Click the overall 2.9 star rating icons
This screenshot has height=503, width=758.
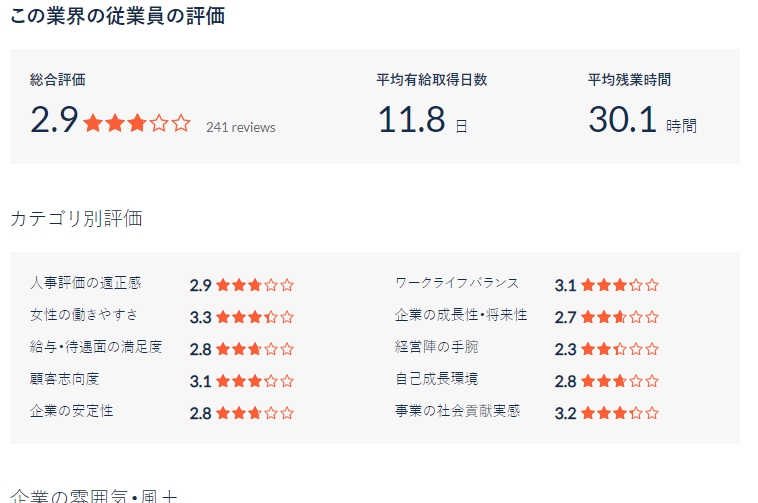tap(137, 123)
